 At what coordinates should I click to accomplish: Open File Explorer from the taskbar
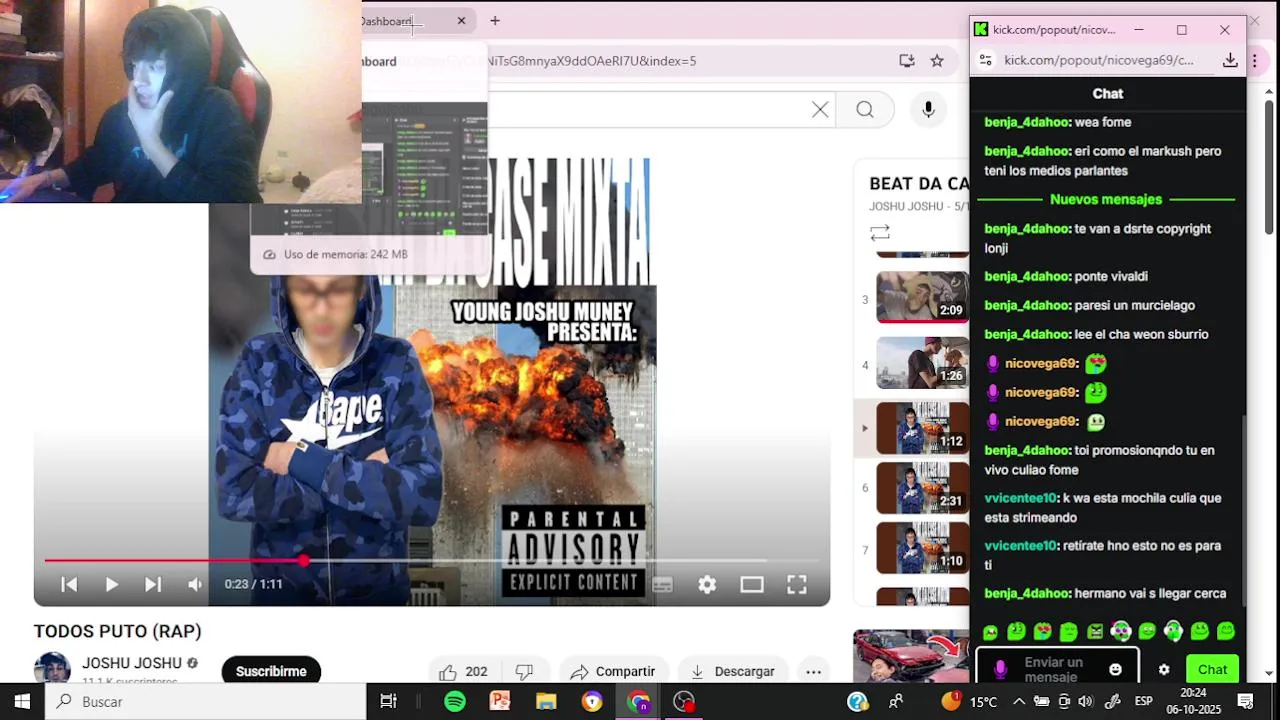[546, 701]
